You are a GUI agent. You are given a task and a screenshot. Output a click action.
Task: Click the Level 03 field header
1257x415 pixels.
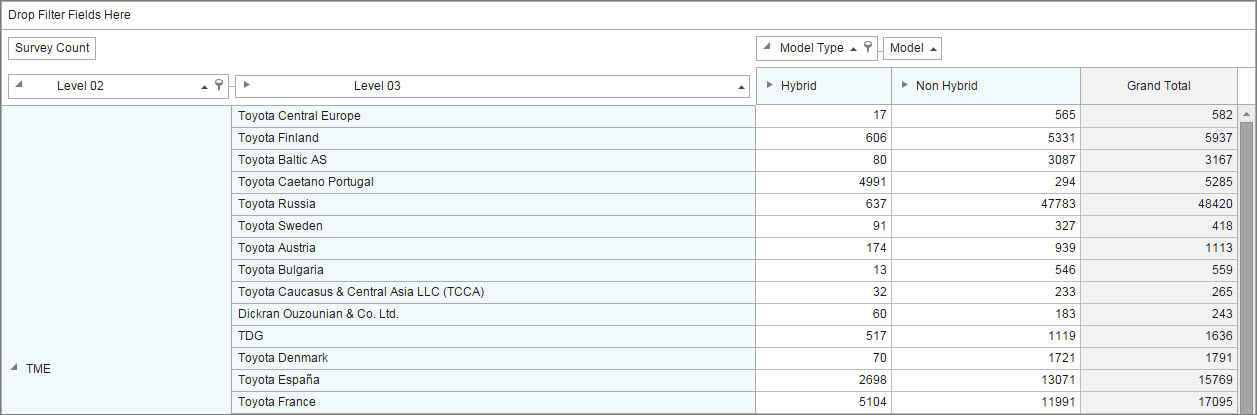pos(493,86)
